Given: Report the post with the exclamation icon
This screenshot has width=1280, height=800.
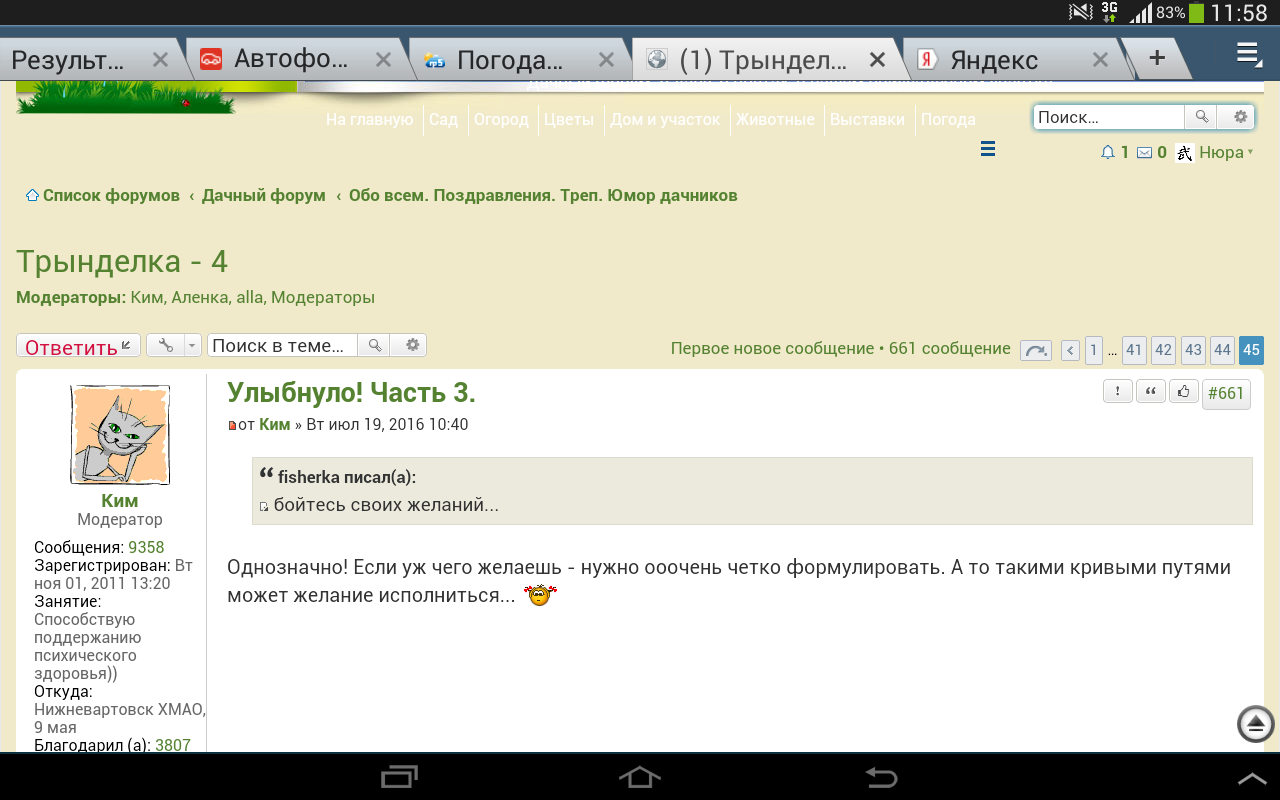Looking at the screenshot, I should 1117,392.
